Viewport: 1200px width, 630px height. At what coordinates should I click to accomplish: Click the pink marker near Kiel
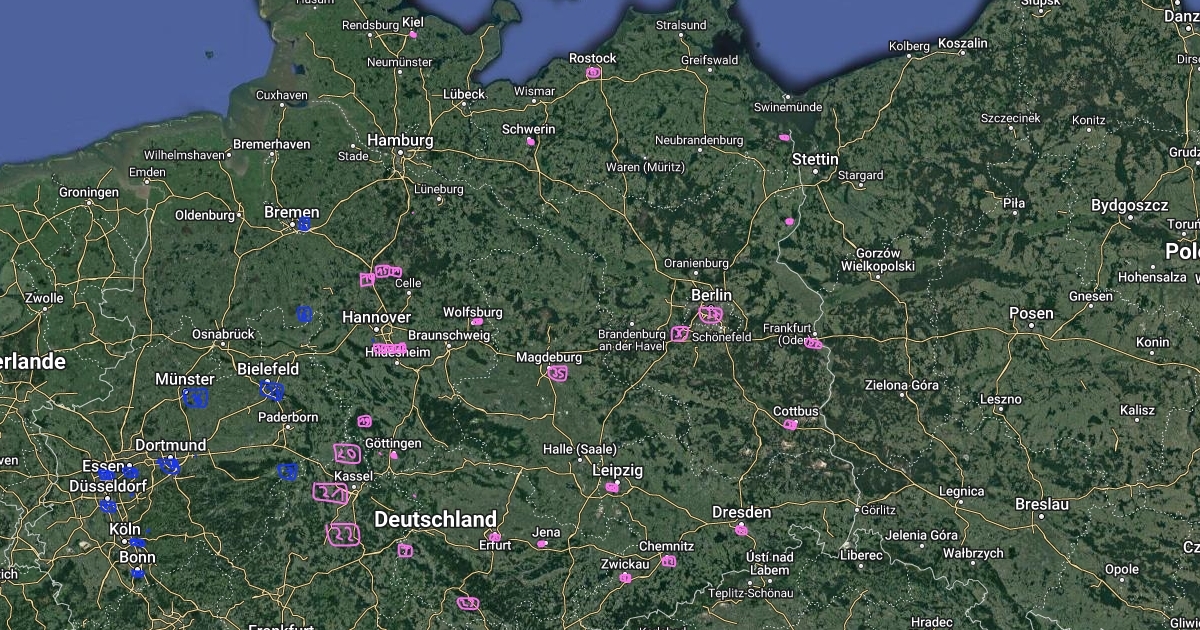pos(412,35)
